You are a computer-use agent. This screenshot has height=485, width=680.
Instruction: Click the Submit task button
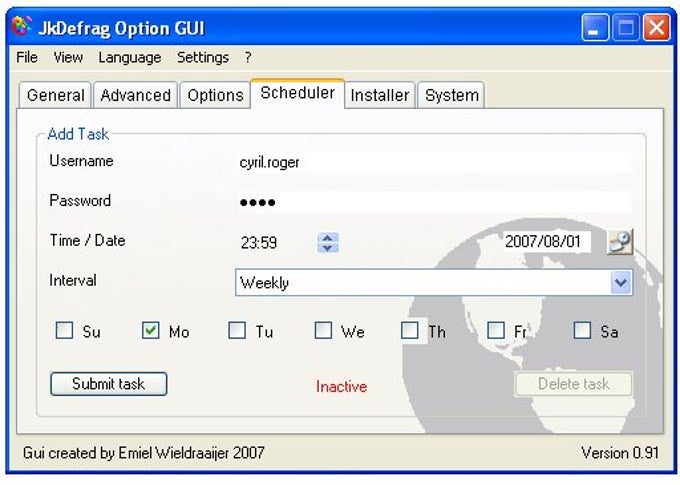[108, 384]
